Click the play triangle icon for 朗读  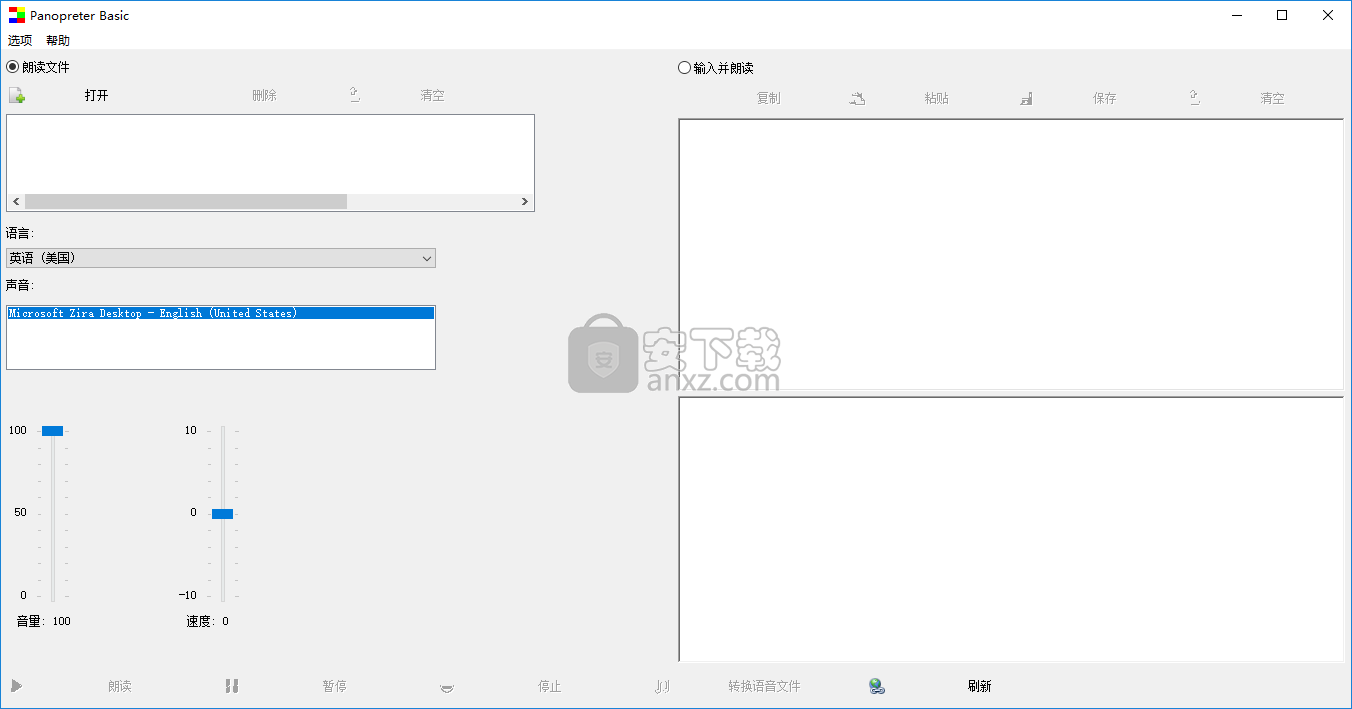16,686
